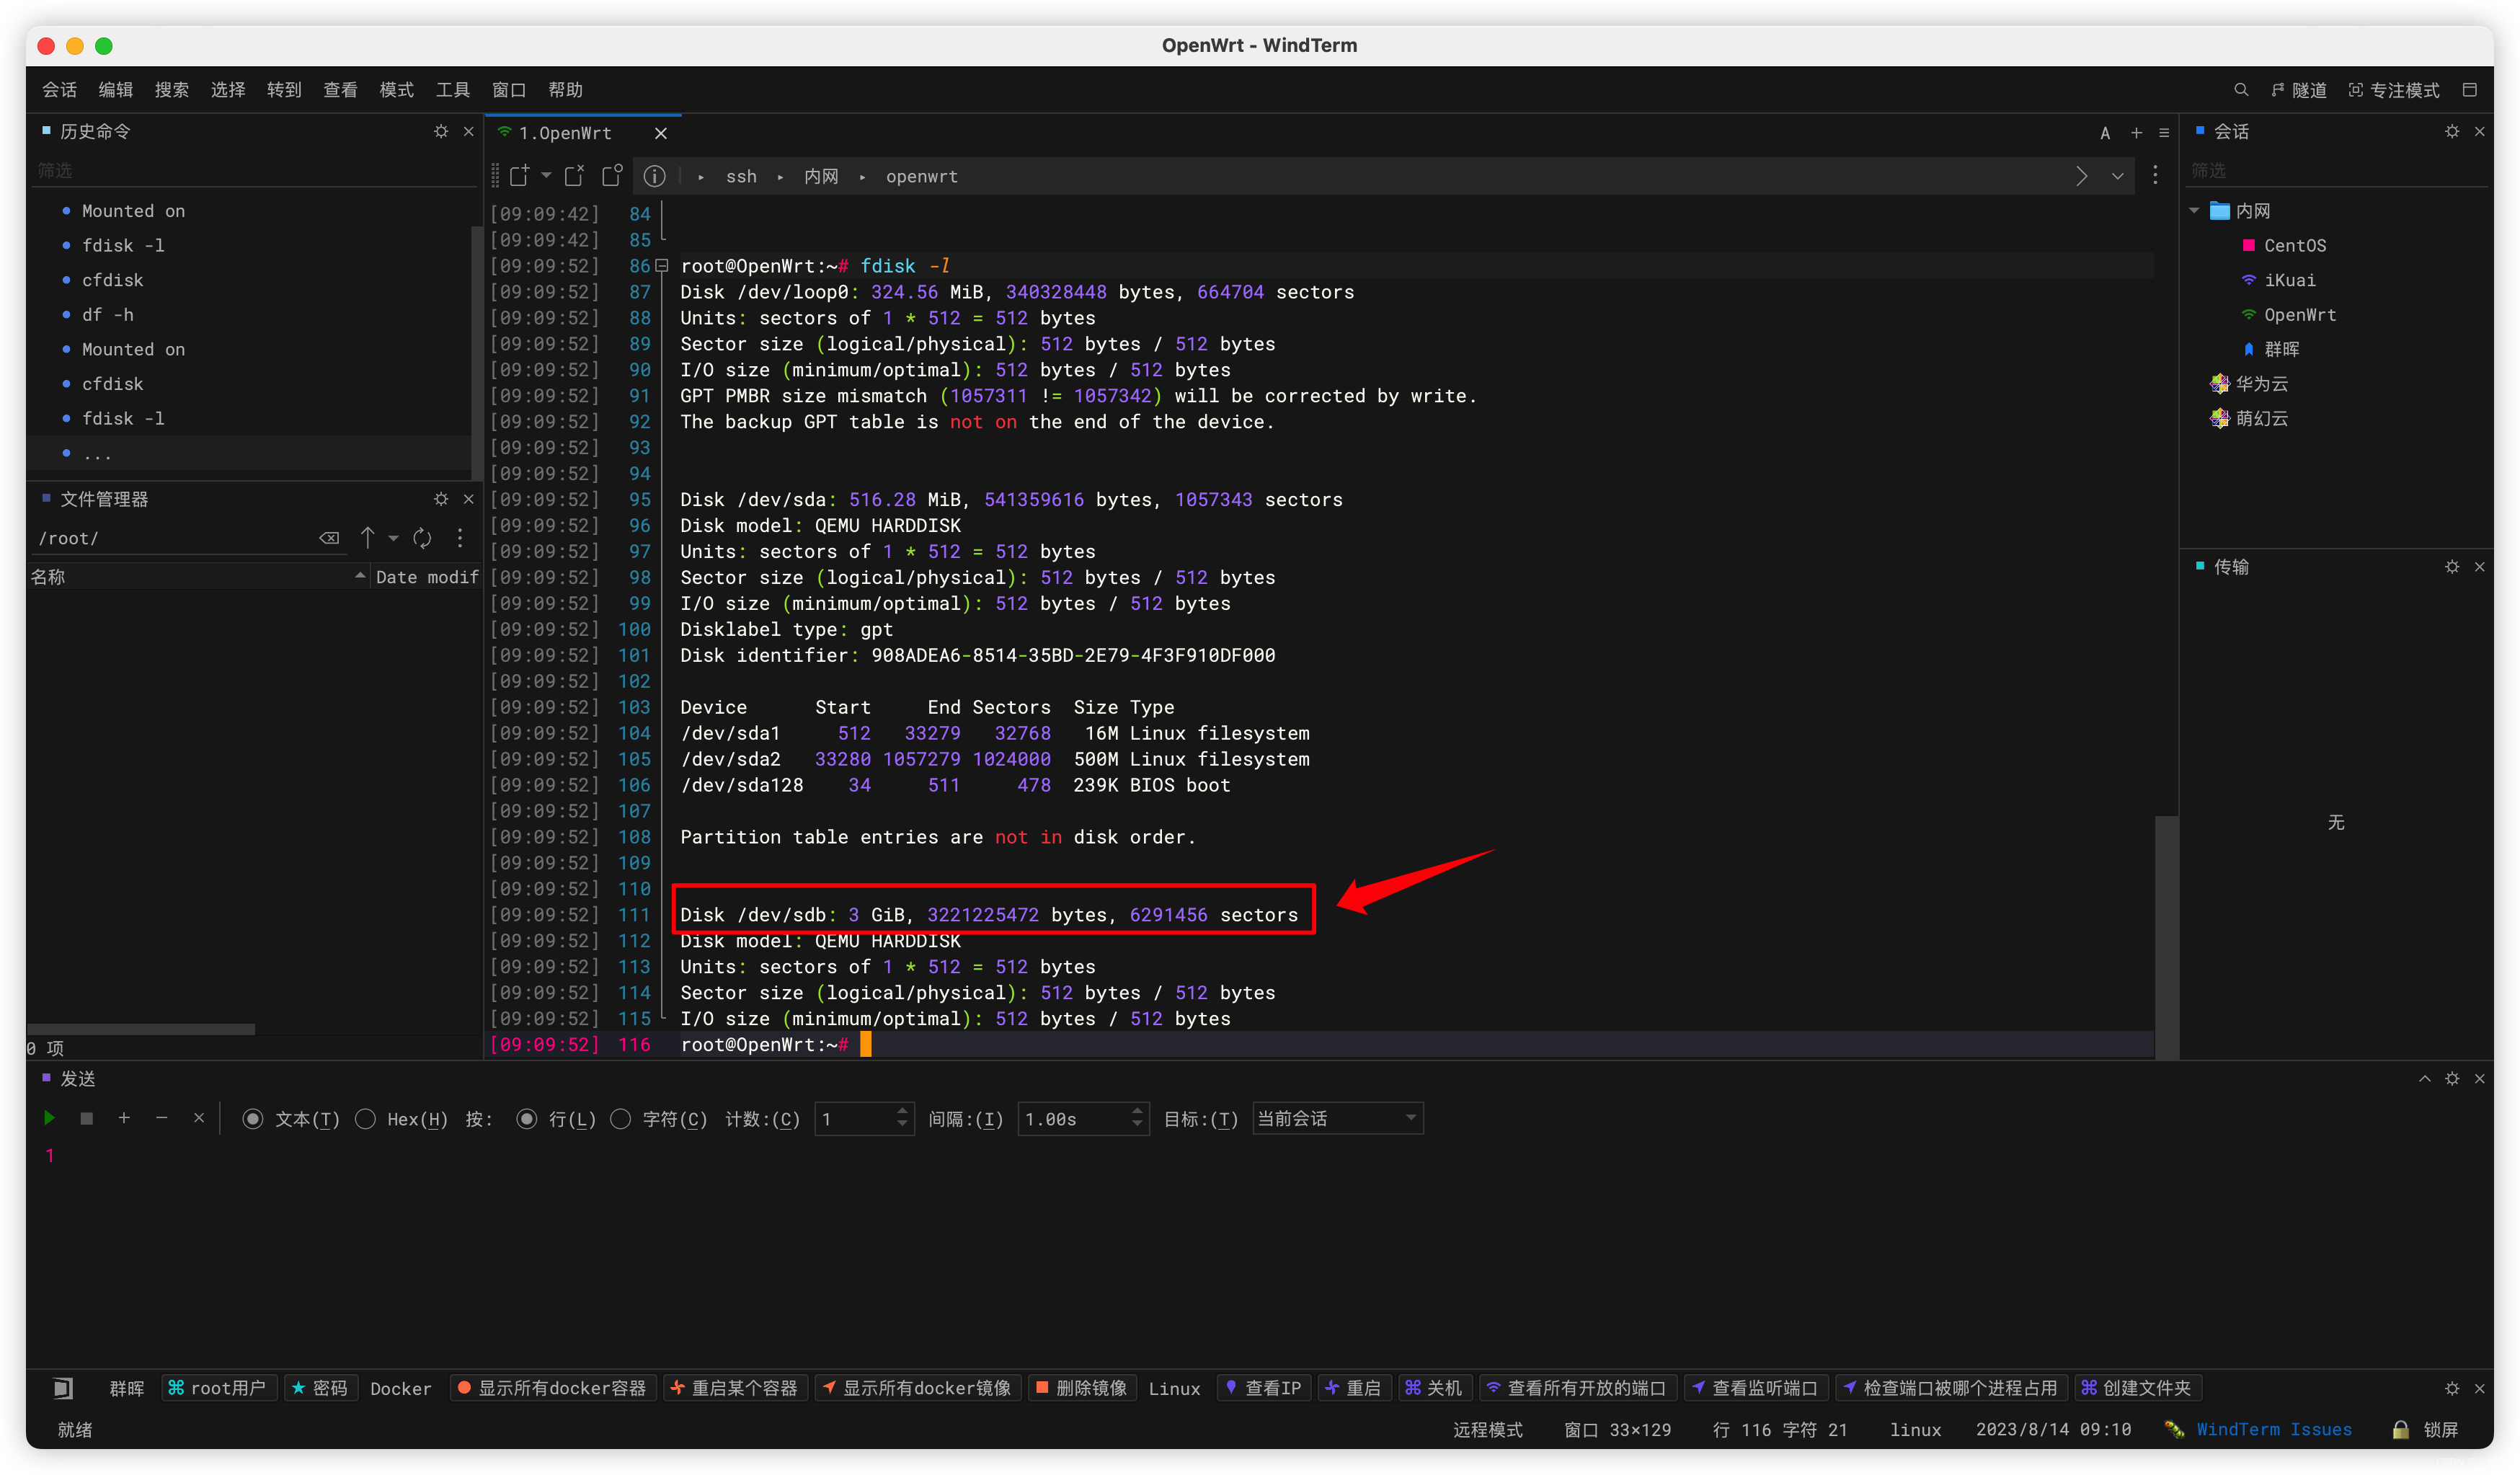2520x1475 pixels.
Task: Click the add new tab plus icon
Action: click(2136, 132)
